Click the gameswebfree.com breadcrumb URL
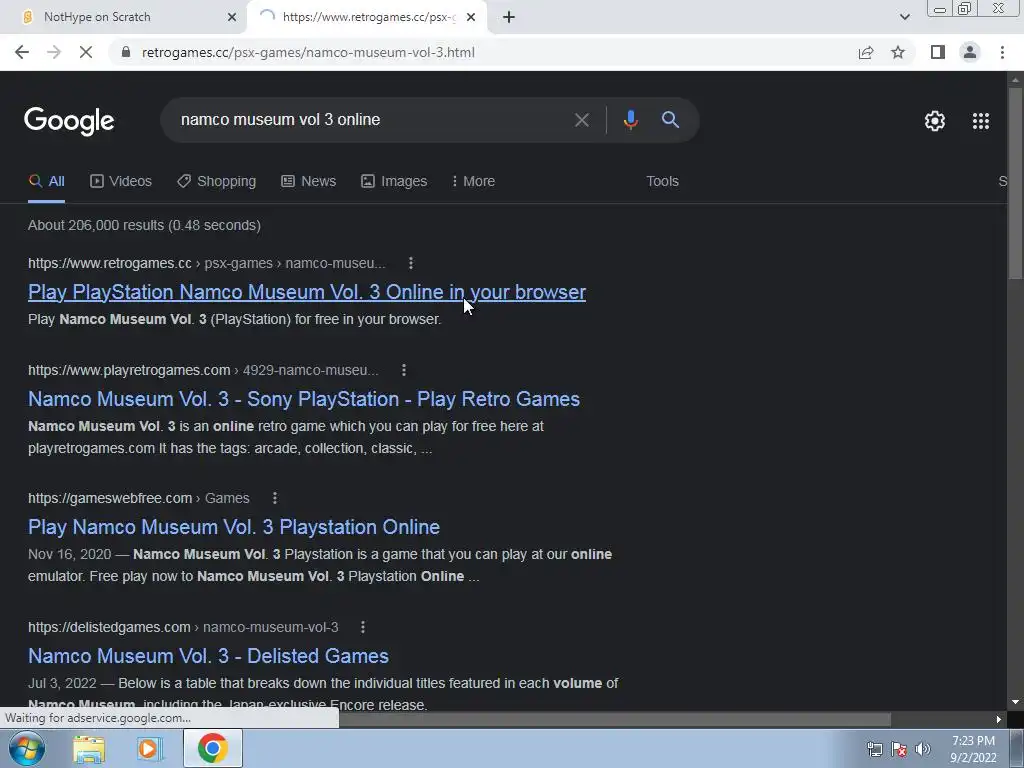The image size is (1024, 768). tap(138, 498)
